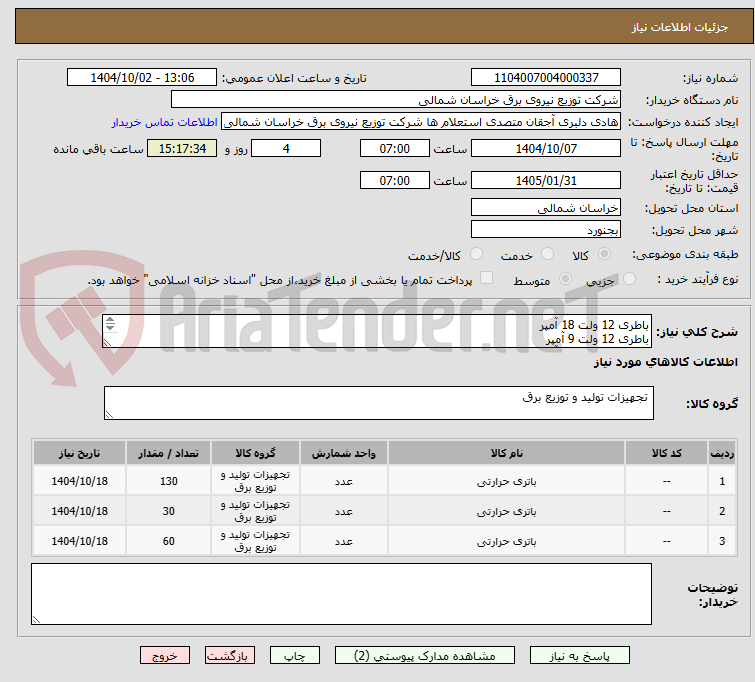Click the response deadline time 07:00 field
The height and width of the screenshot is (682, 755).
pyautogui.click(x=394, y=148)
